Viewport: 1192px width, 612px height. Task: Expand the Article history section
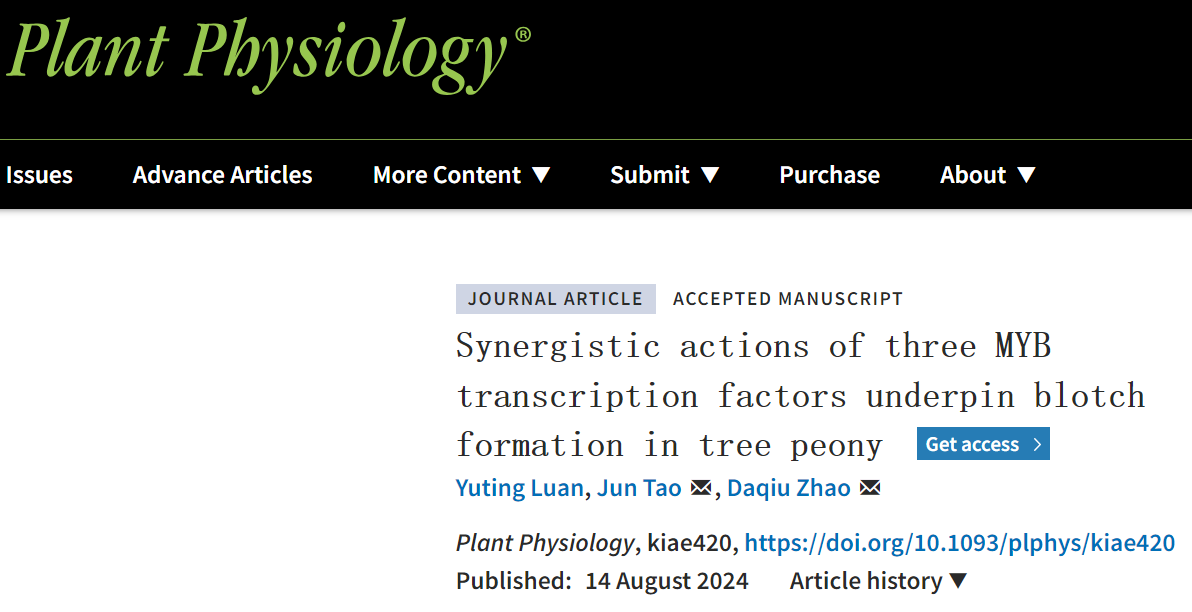878,581
